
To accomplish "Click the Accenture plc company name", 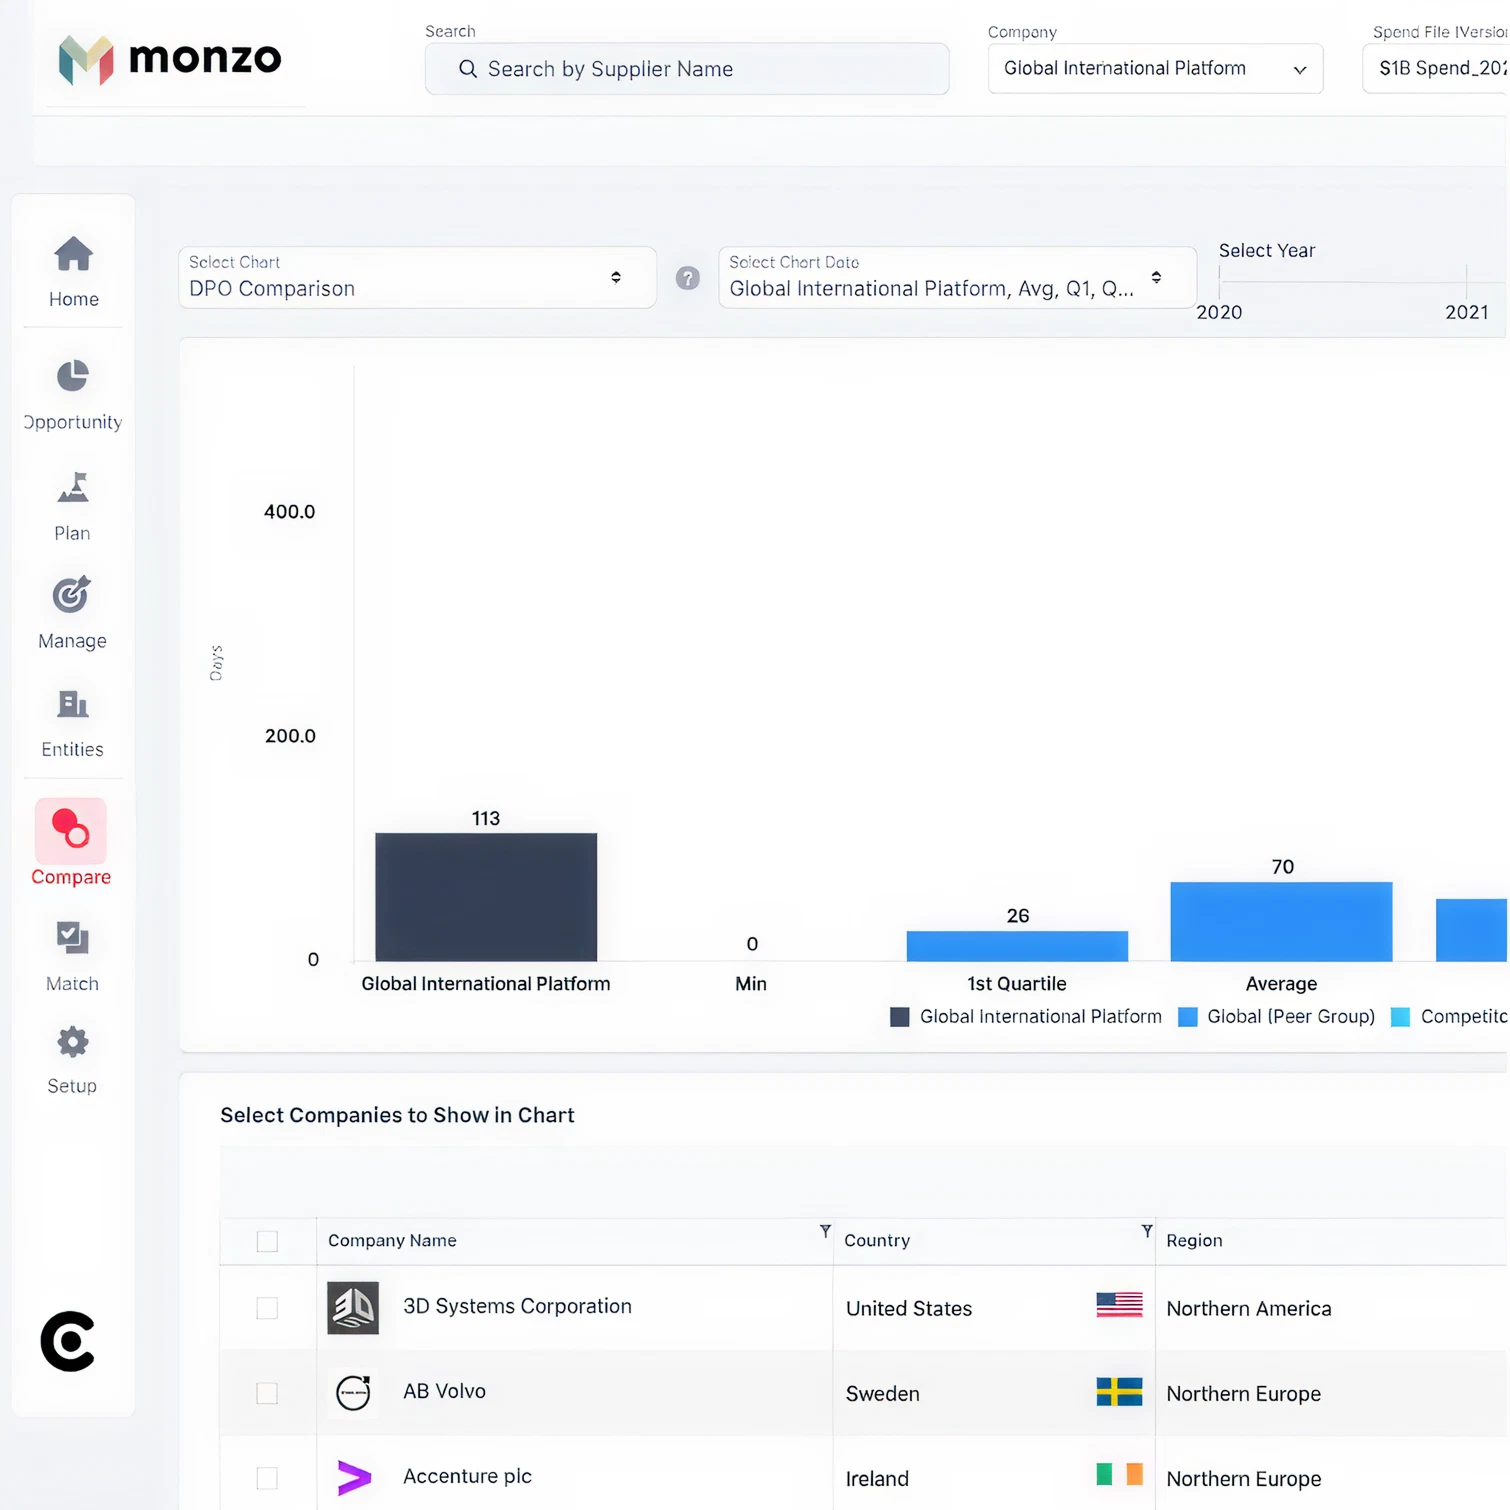I will pos(467,1476).
